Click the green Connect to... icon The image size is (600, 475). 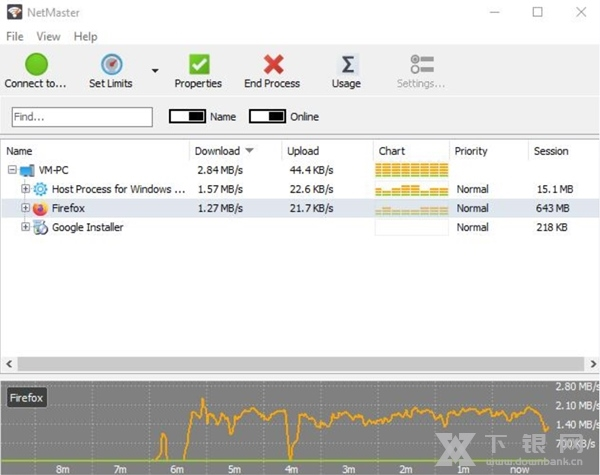coord(36,64)
